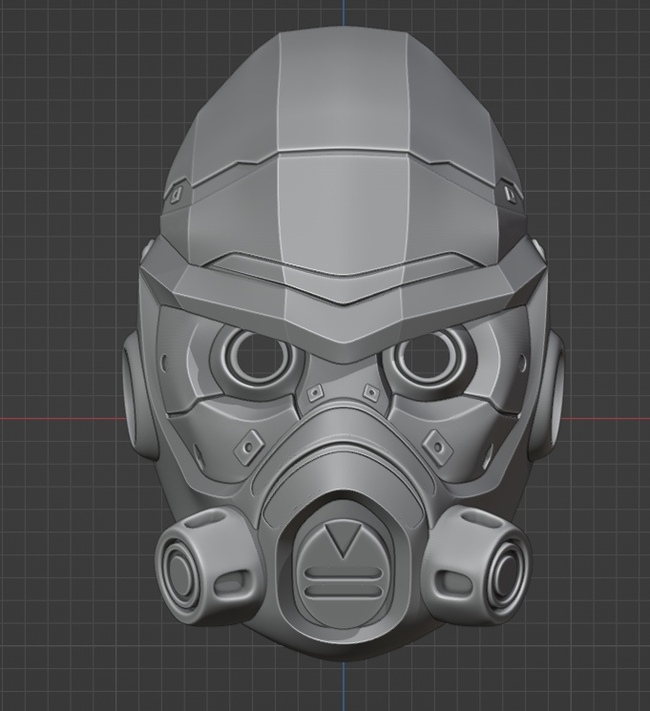Click the diamond rivet right of the nose bridge
The height and width of the screenshot is (711, 650).
370,394
